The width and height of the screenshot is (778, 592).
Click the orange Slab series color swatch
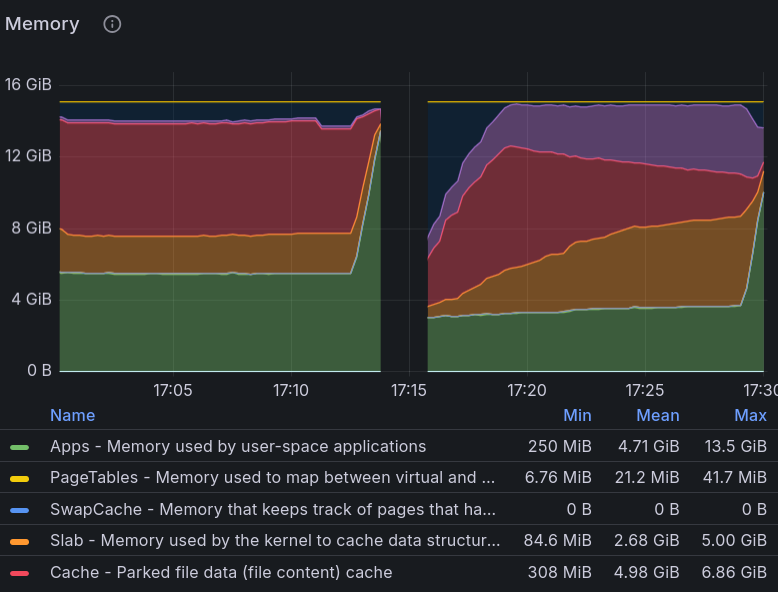point(19,541)
